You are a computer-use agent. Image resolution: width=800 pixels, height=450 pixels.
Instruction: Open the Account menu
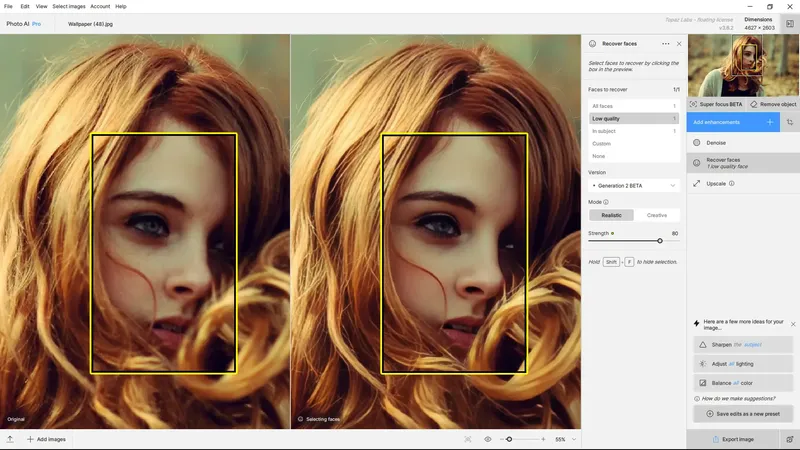tap(100, 7)
